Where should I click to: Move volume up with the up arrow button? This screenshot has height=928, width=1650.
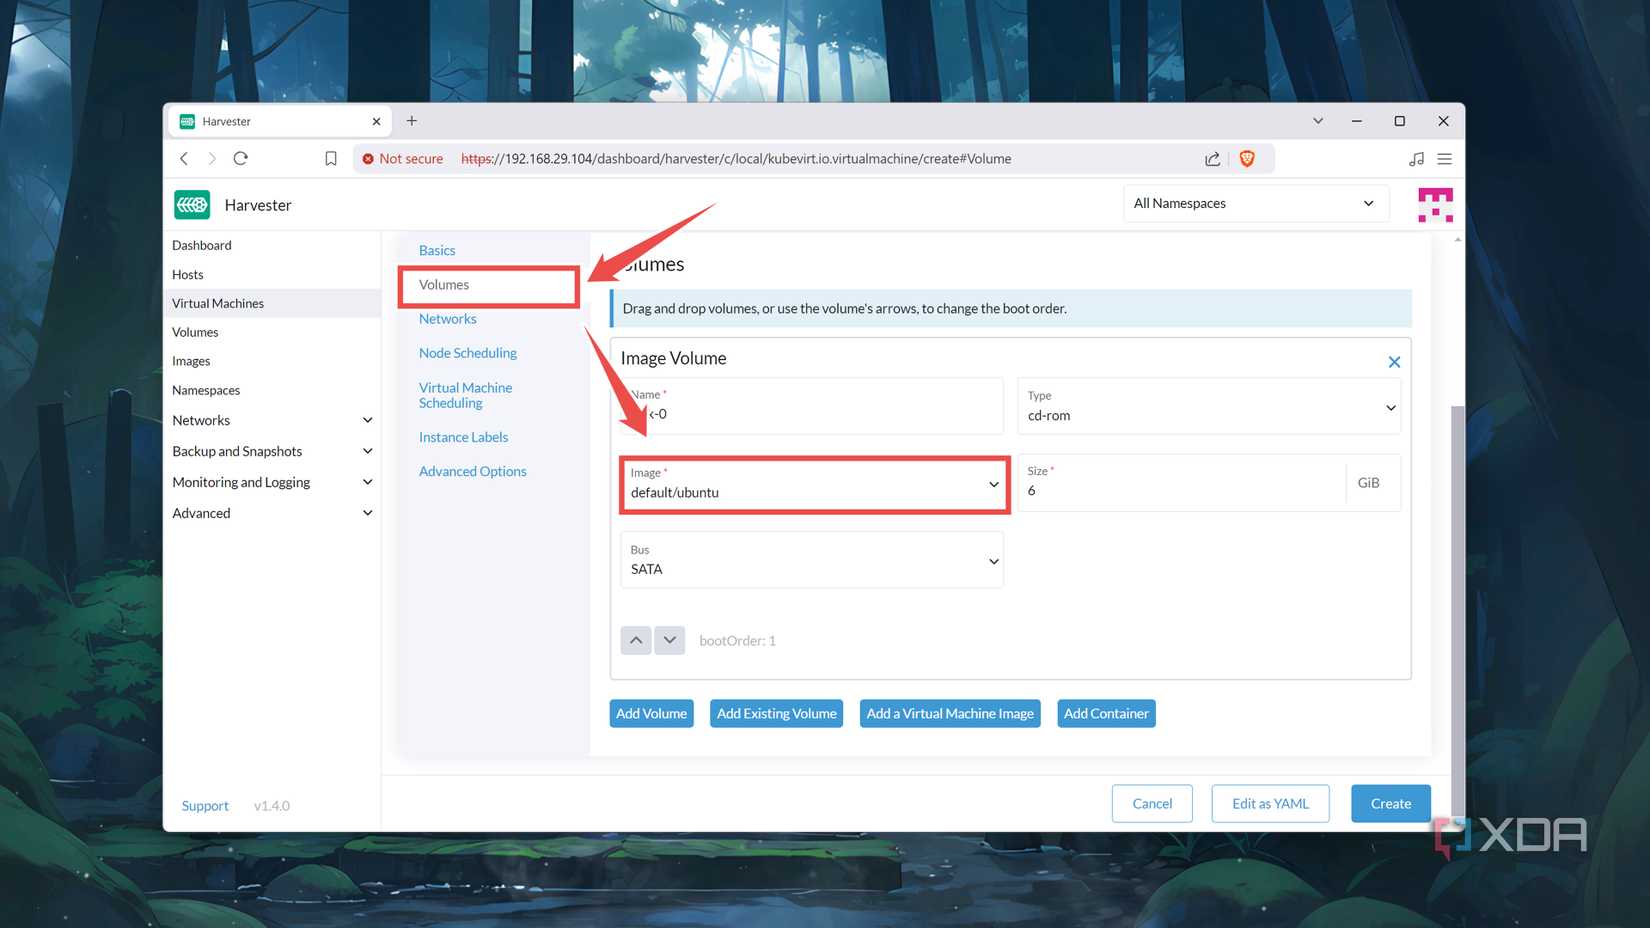[x=636, y=640]
